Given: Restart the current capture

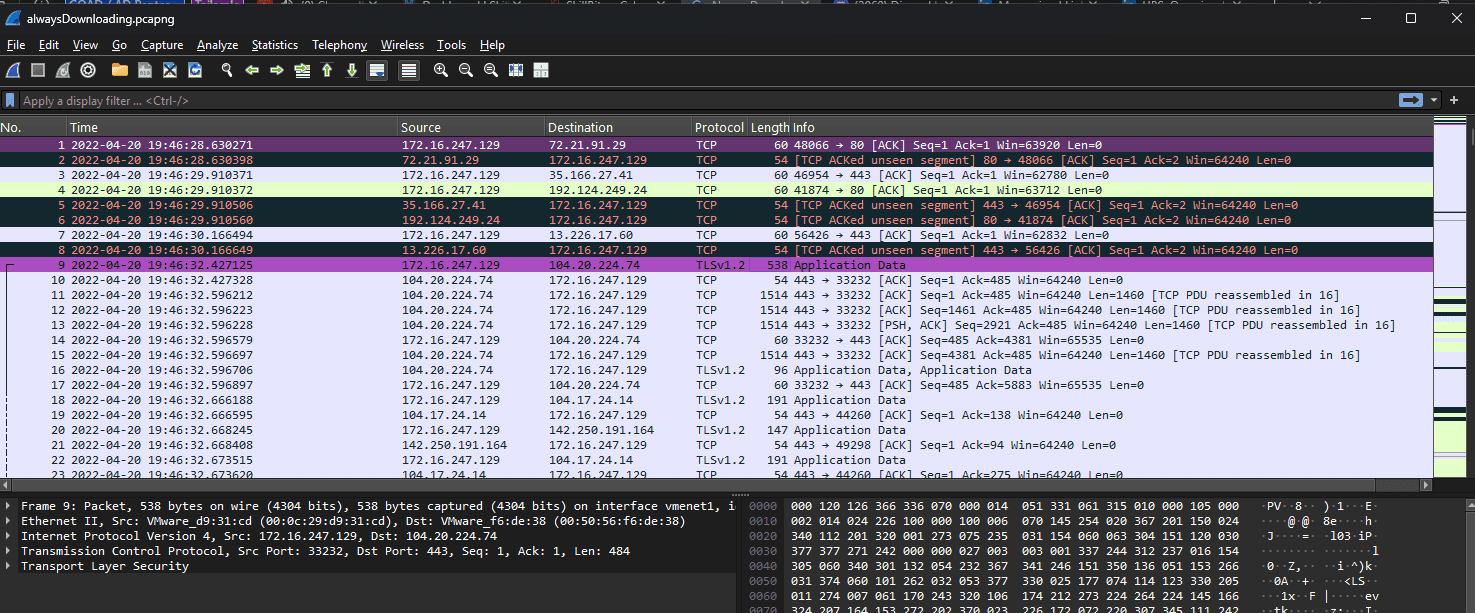Looking at the screenshot, I should coord(63,70).
